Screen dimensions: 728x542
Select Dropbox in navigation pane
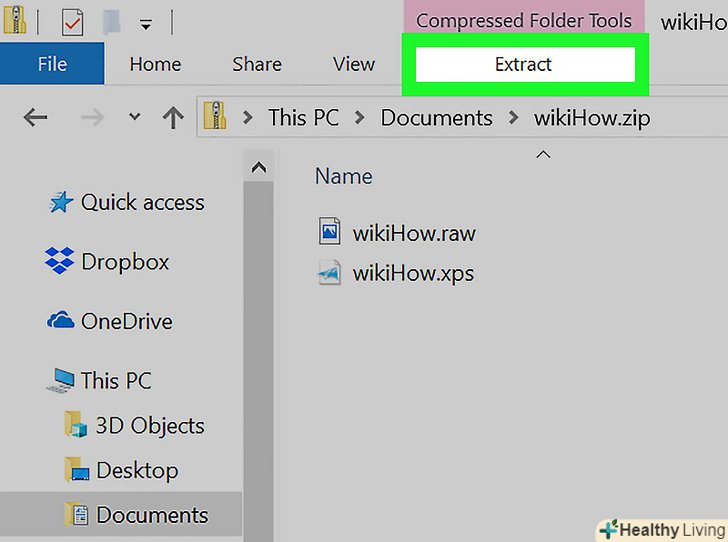pyautogui.click(x=125, y=261)
